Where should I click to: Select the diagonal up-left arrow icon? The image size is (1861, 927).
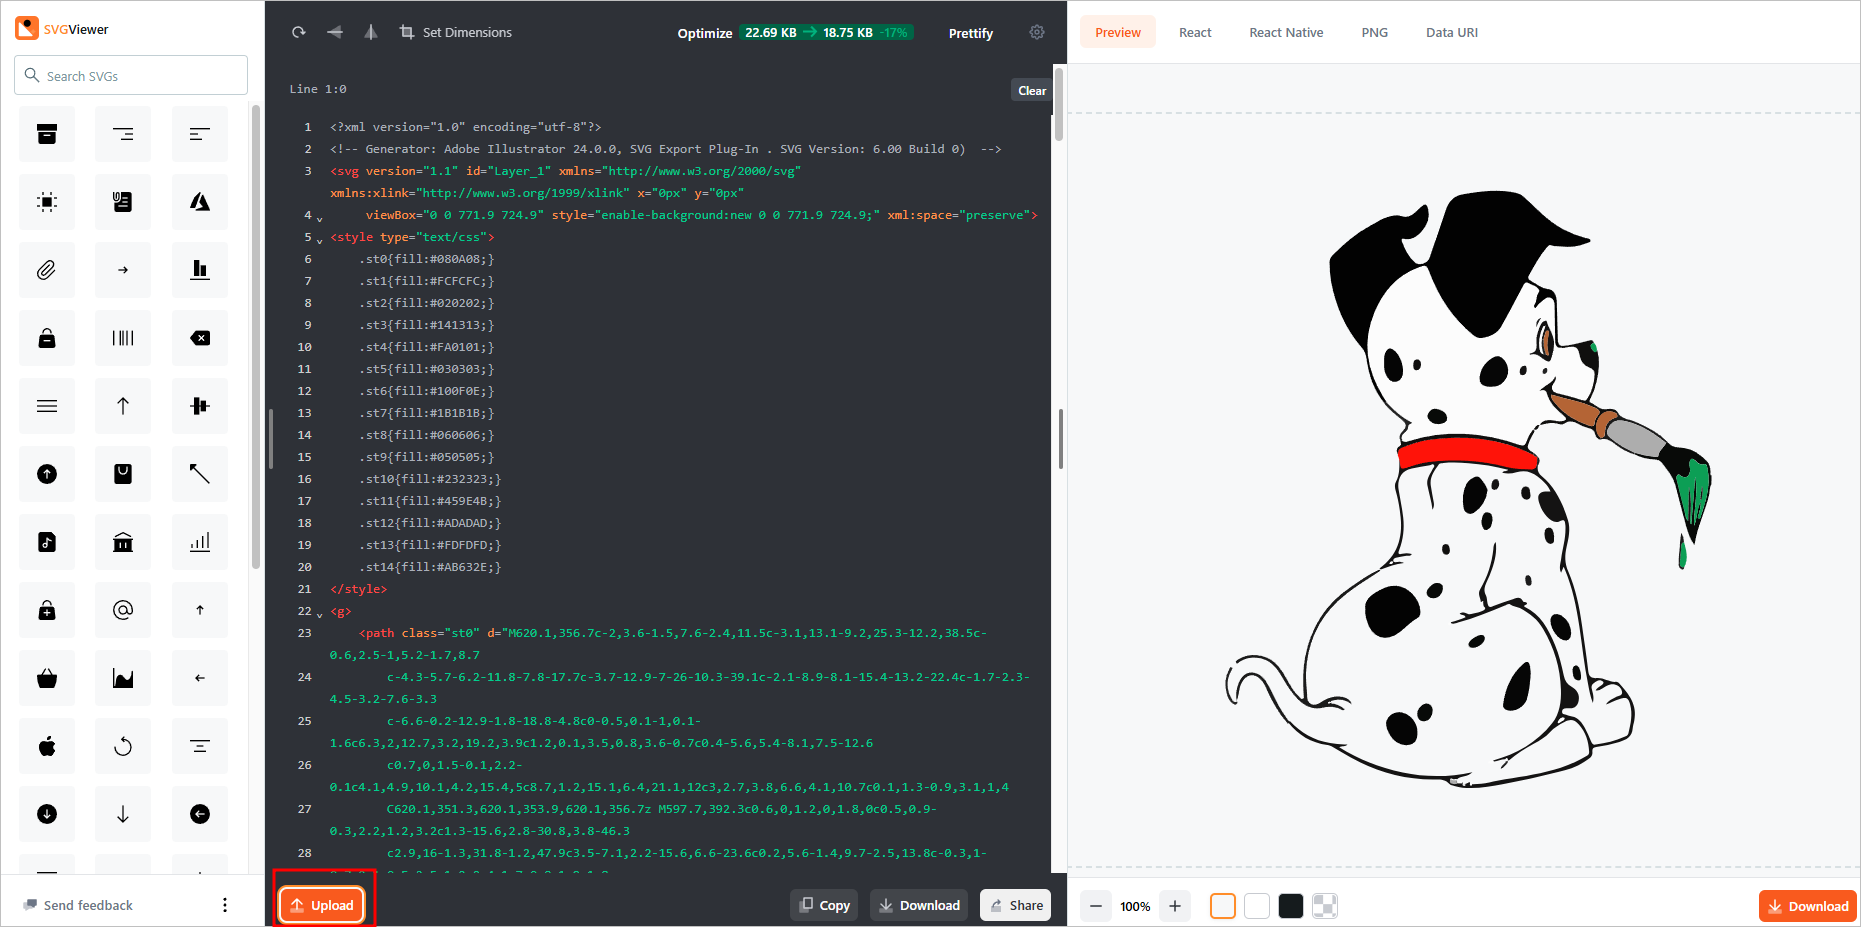point(200,474)
